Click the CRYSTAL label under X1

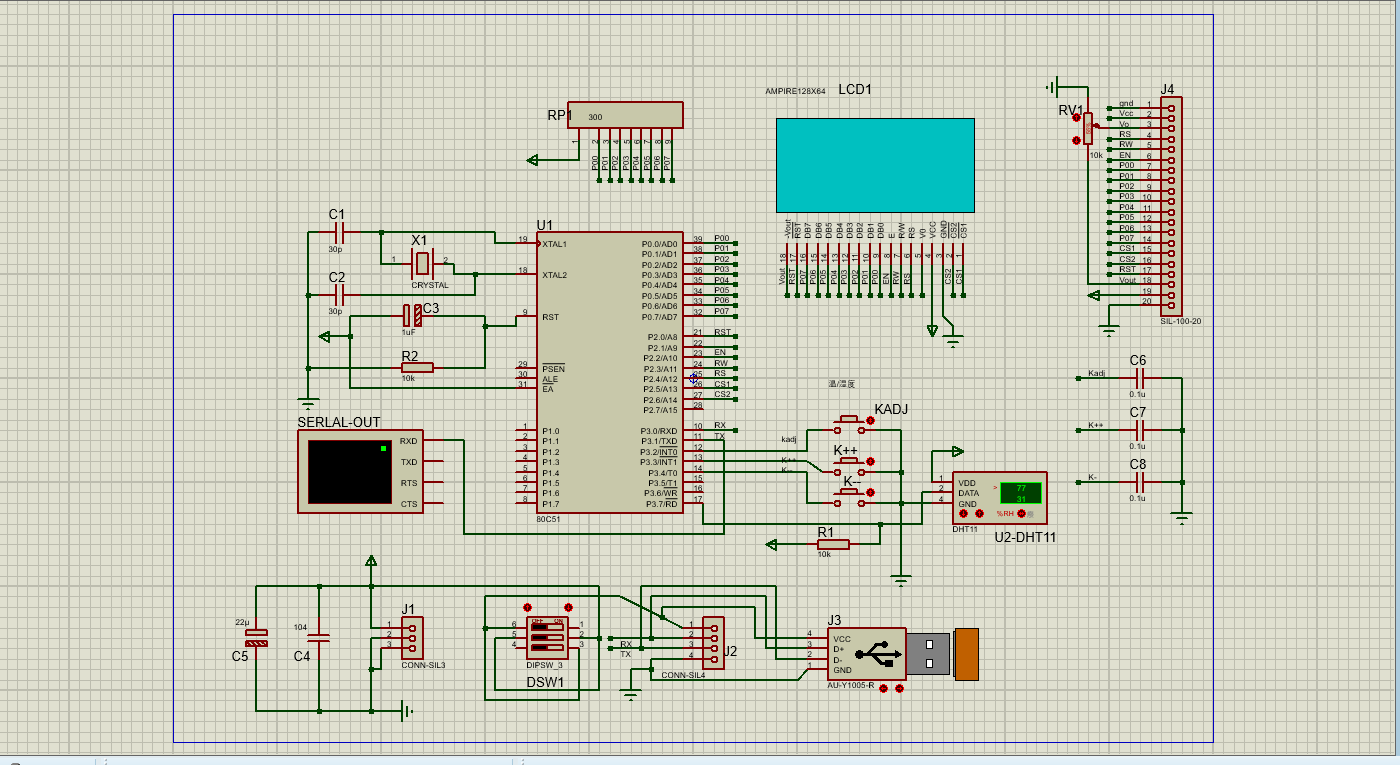tap(430, 286)
